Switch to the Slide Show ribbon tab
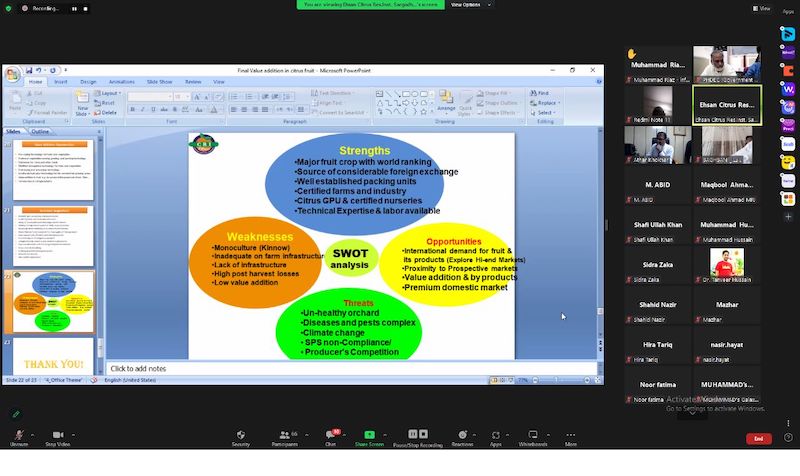Viewport: 800px width, 476px height. (x=159, y=81)
